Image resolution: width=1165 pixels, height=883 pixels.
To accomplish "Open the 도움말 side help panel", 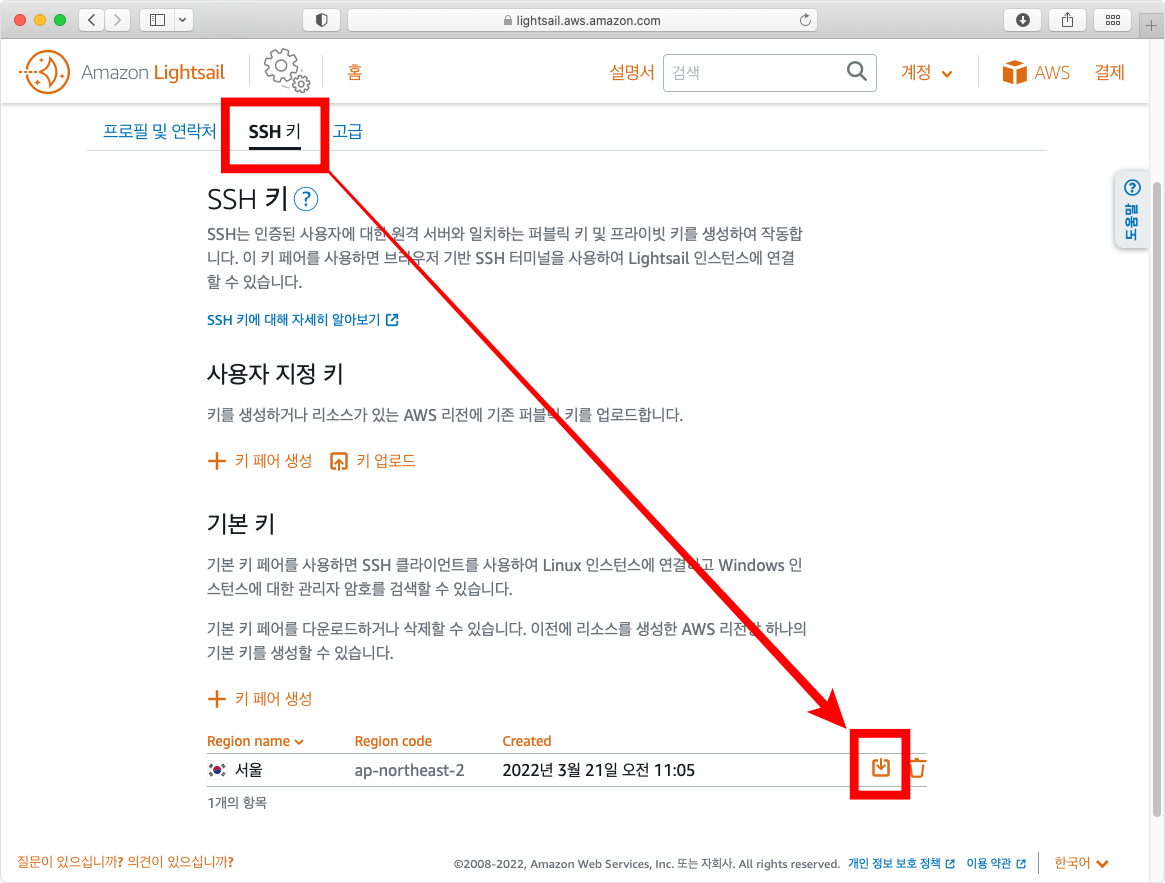I will coord(1132,209).
